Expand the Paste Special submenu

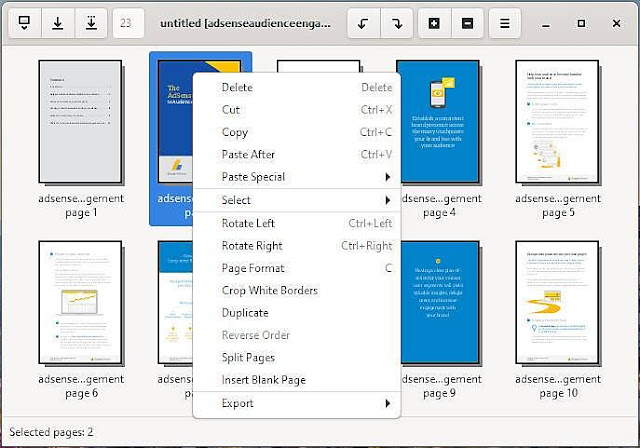(297, 177)
